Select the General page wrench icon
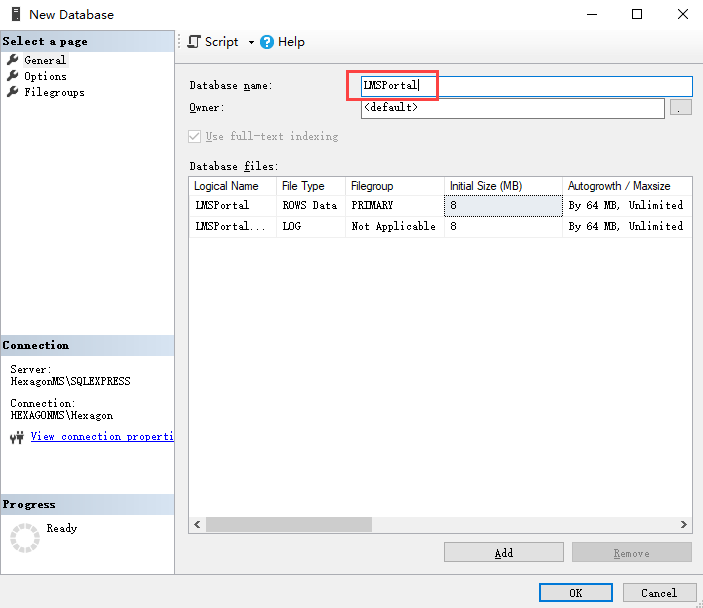Screen dimensions: 703x608 coord(13,60)
